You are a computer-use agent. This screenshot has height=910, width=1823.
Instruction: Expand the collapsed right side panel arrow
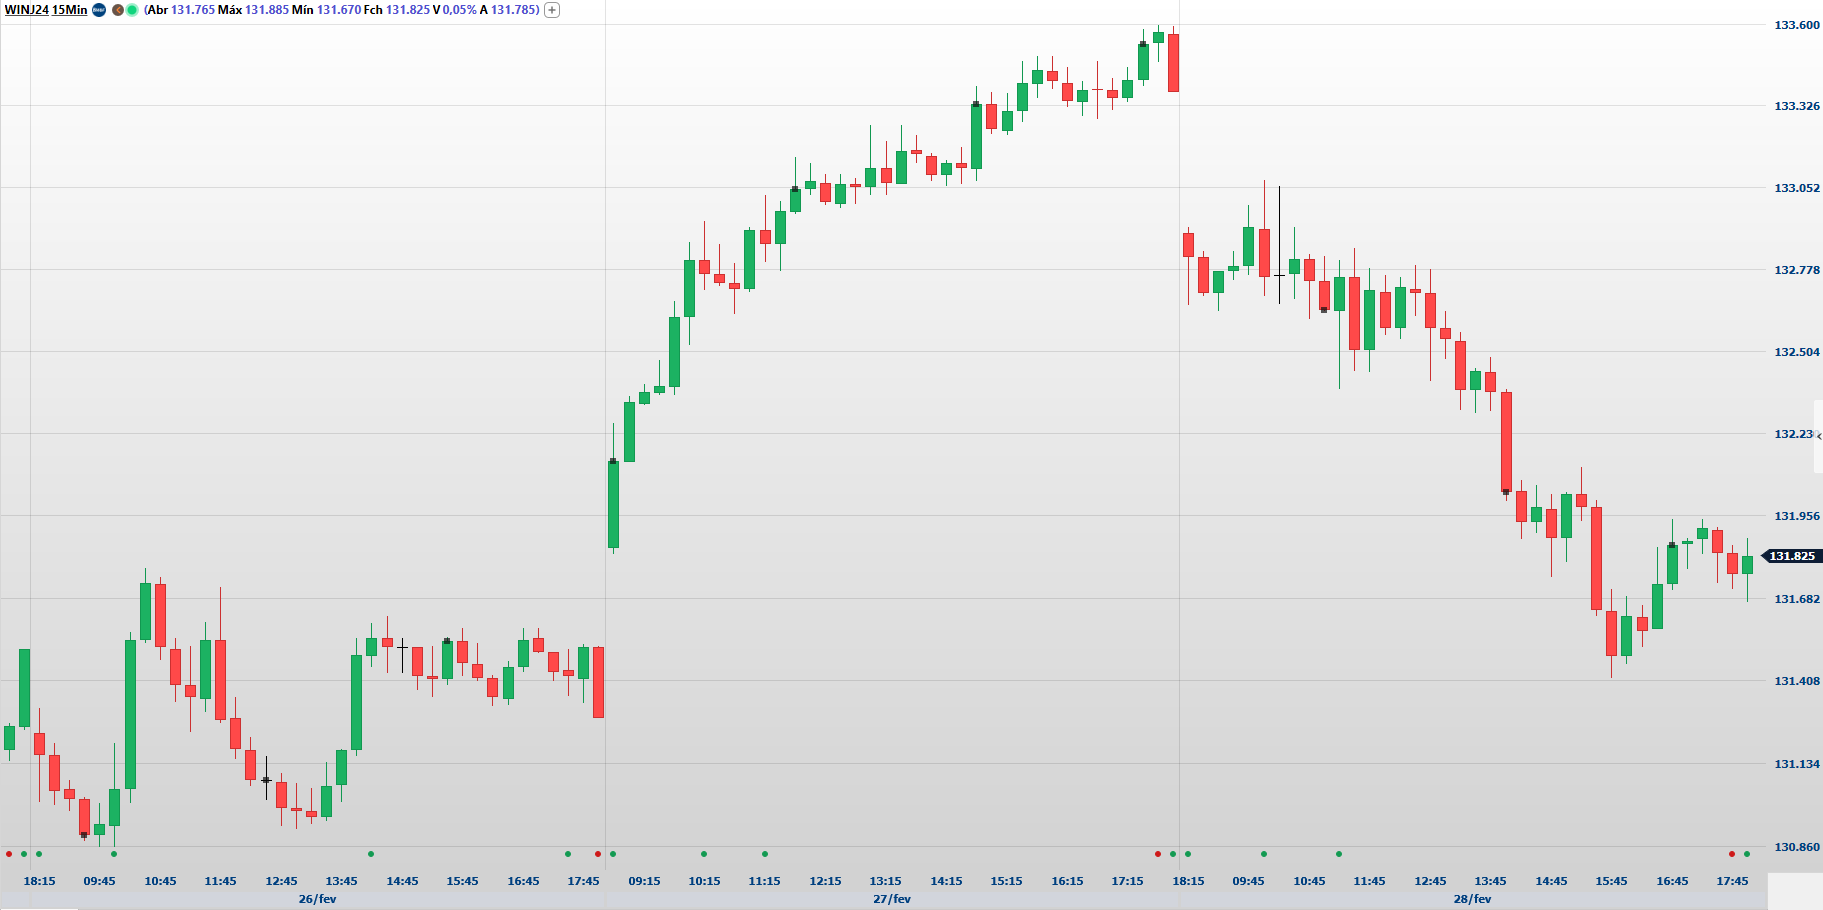tap(1818, 436)
